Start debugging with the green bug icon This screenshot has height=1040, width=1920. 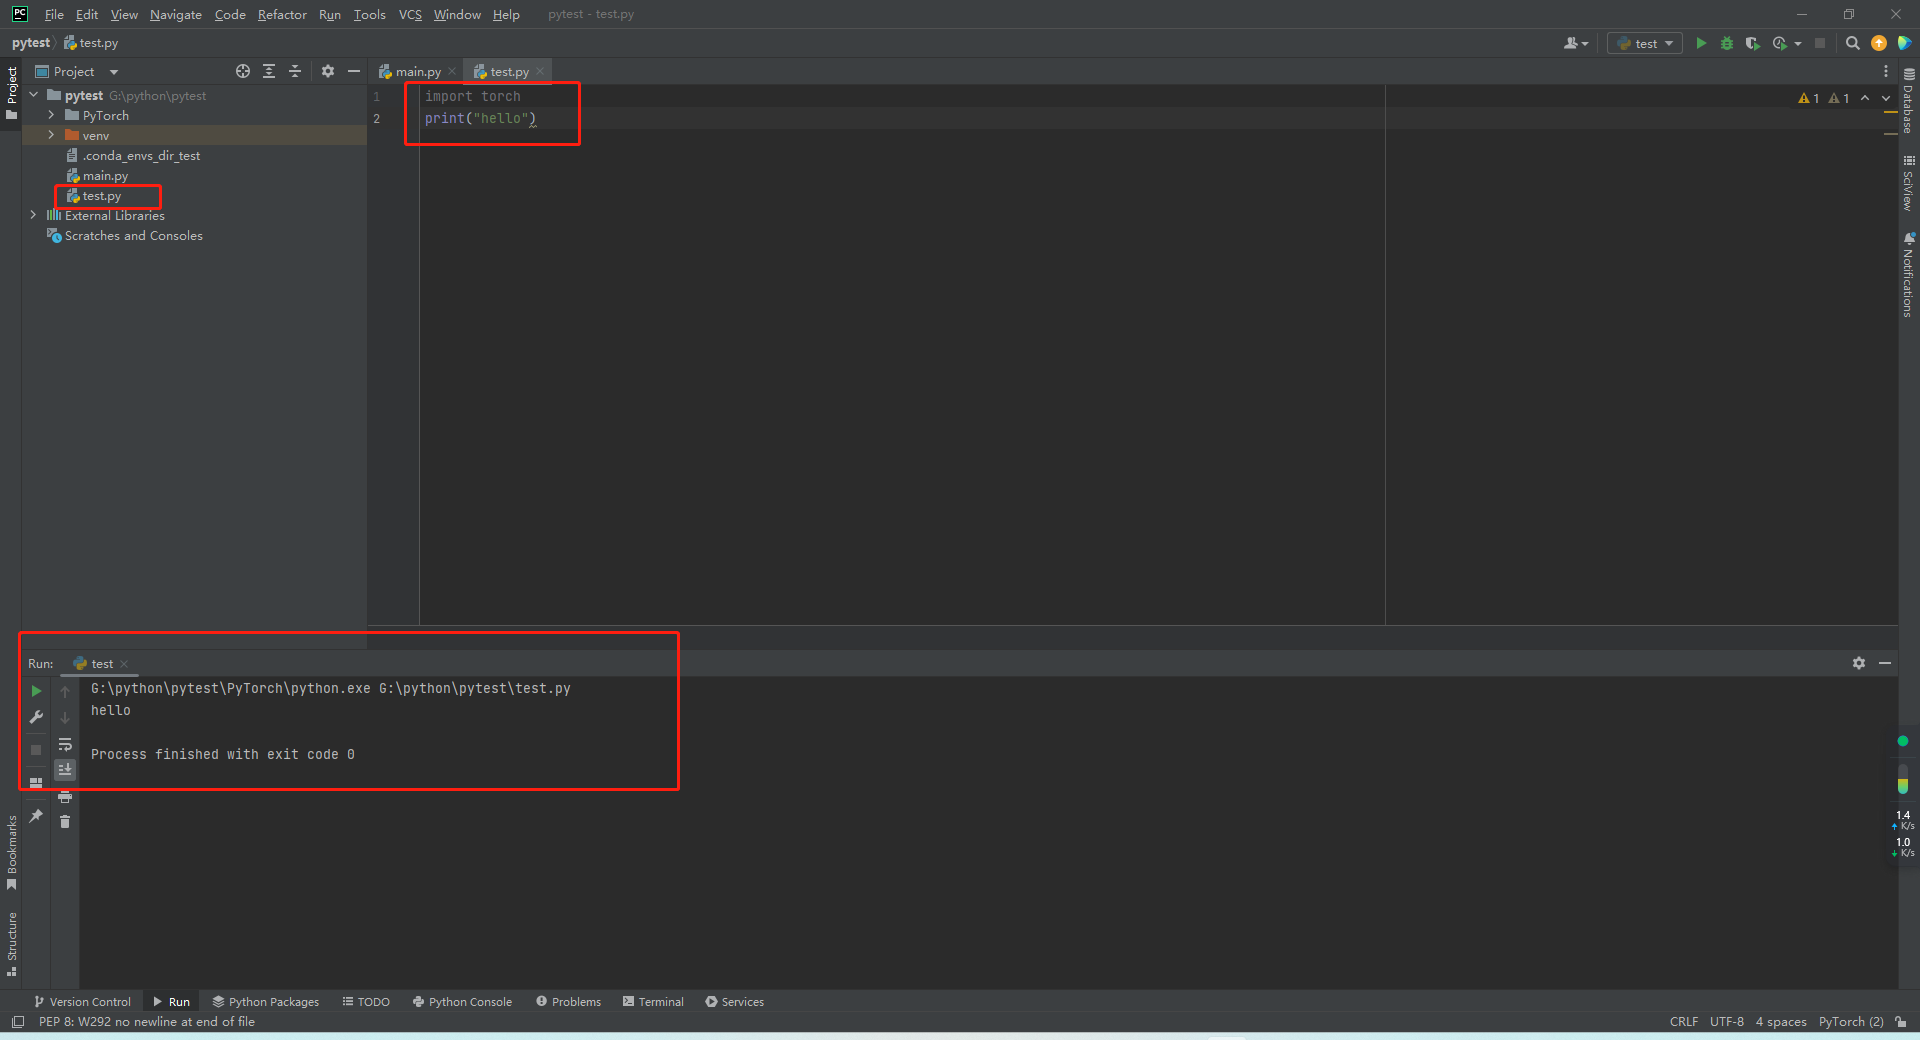[x=1727, y=43]
